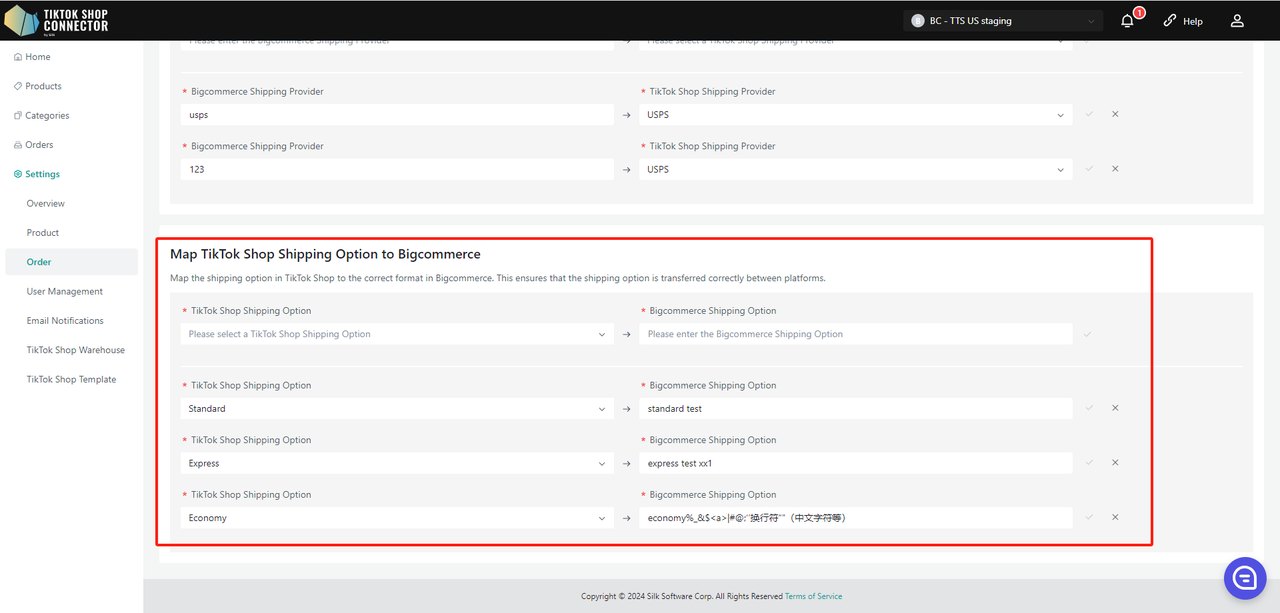Save the Economy shipping option mapping checkmark

coord(1089,517)
